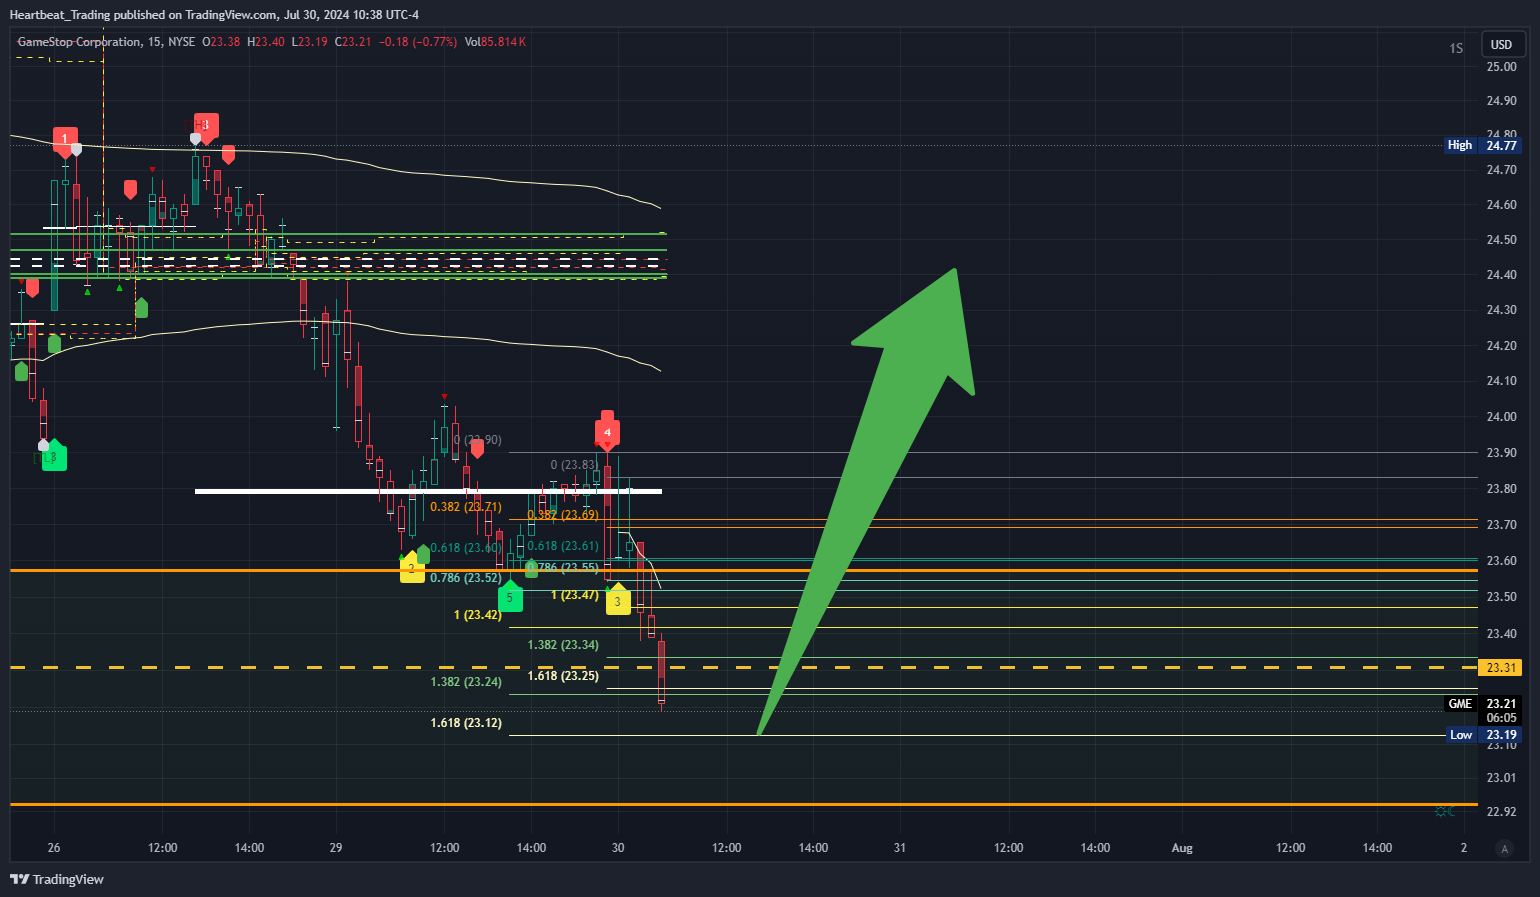The image size is (1540, 897).
Task: Click the yellow signal label numbered 3
Action: [618, 600]
